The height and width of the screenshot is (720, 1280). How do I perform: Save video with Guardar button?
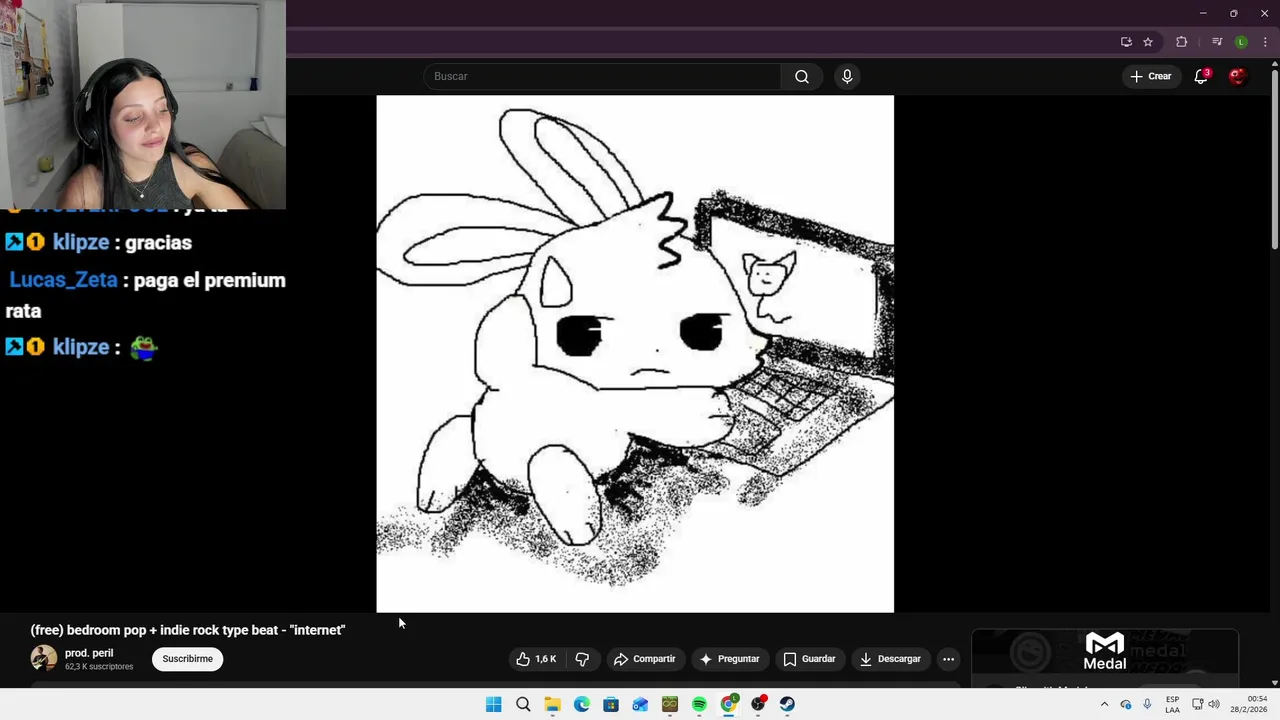(809, 659)
